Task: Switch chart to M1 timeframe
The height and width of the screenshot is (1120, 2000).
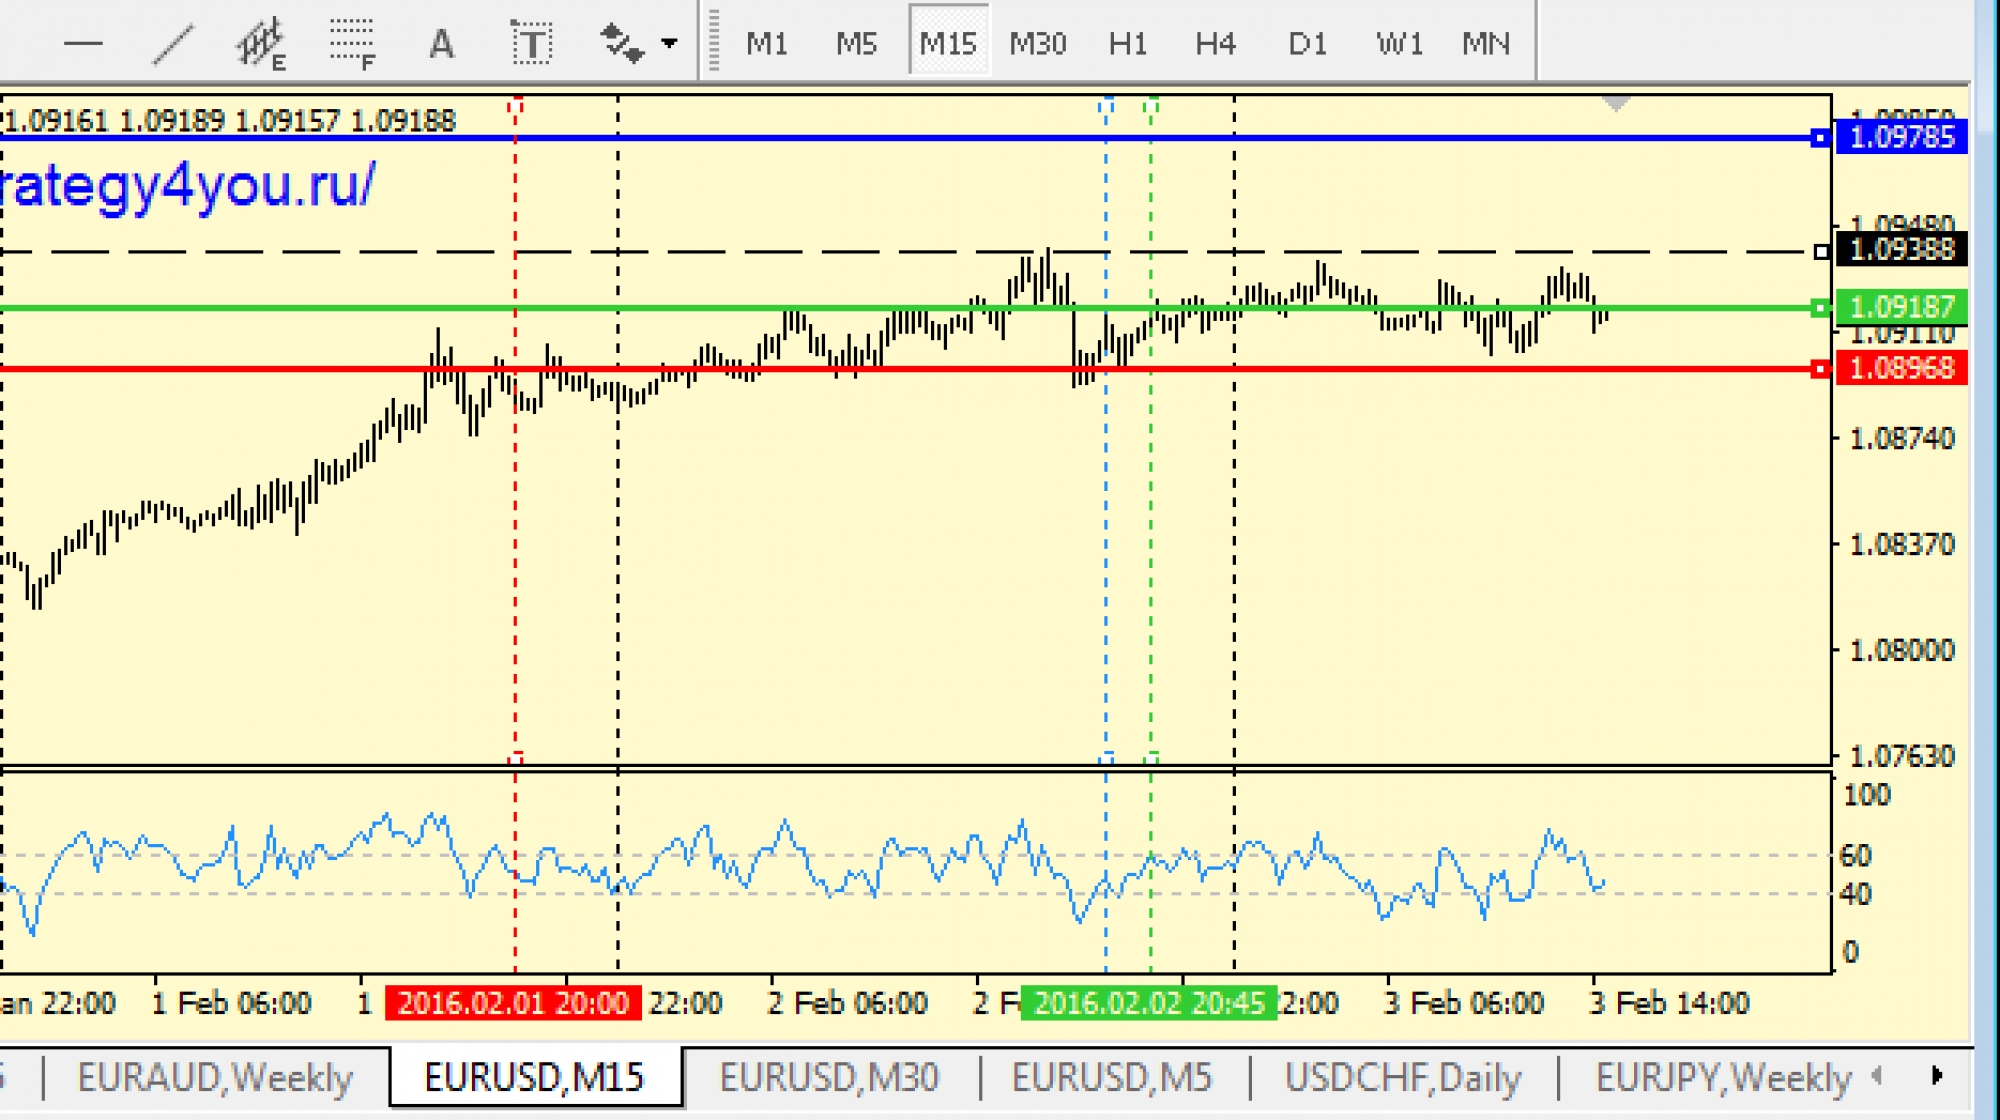Action: [767, 44]
